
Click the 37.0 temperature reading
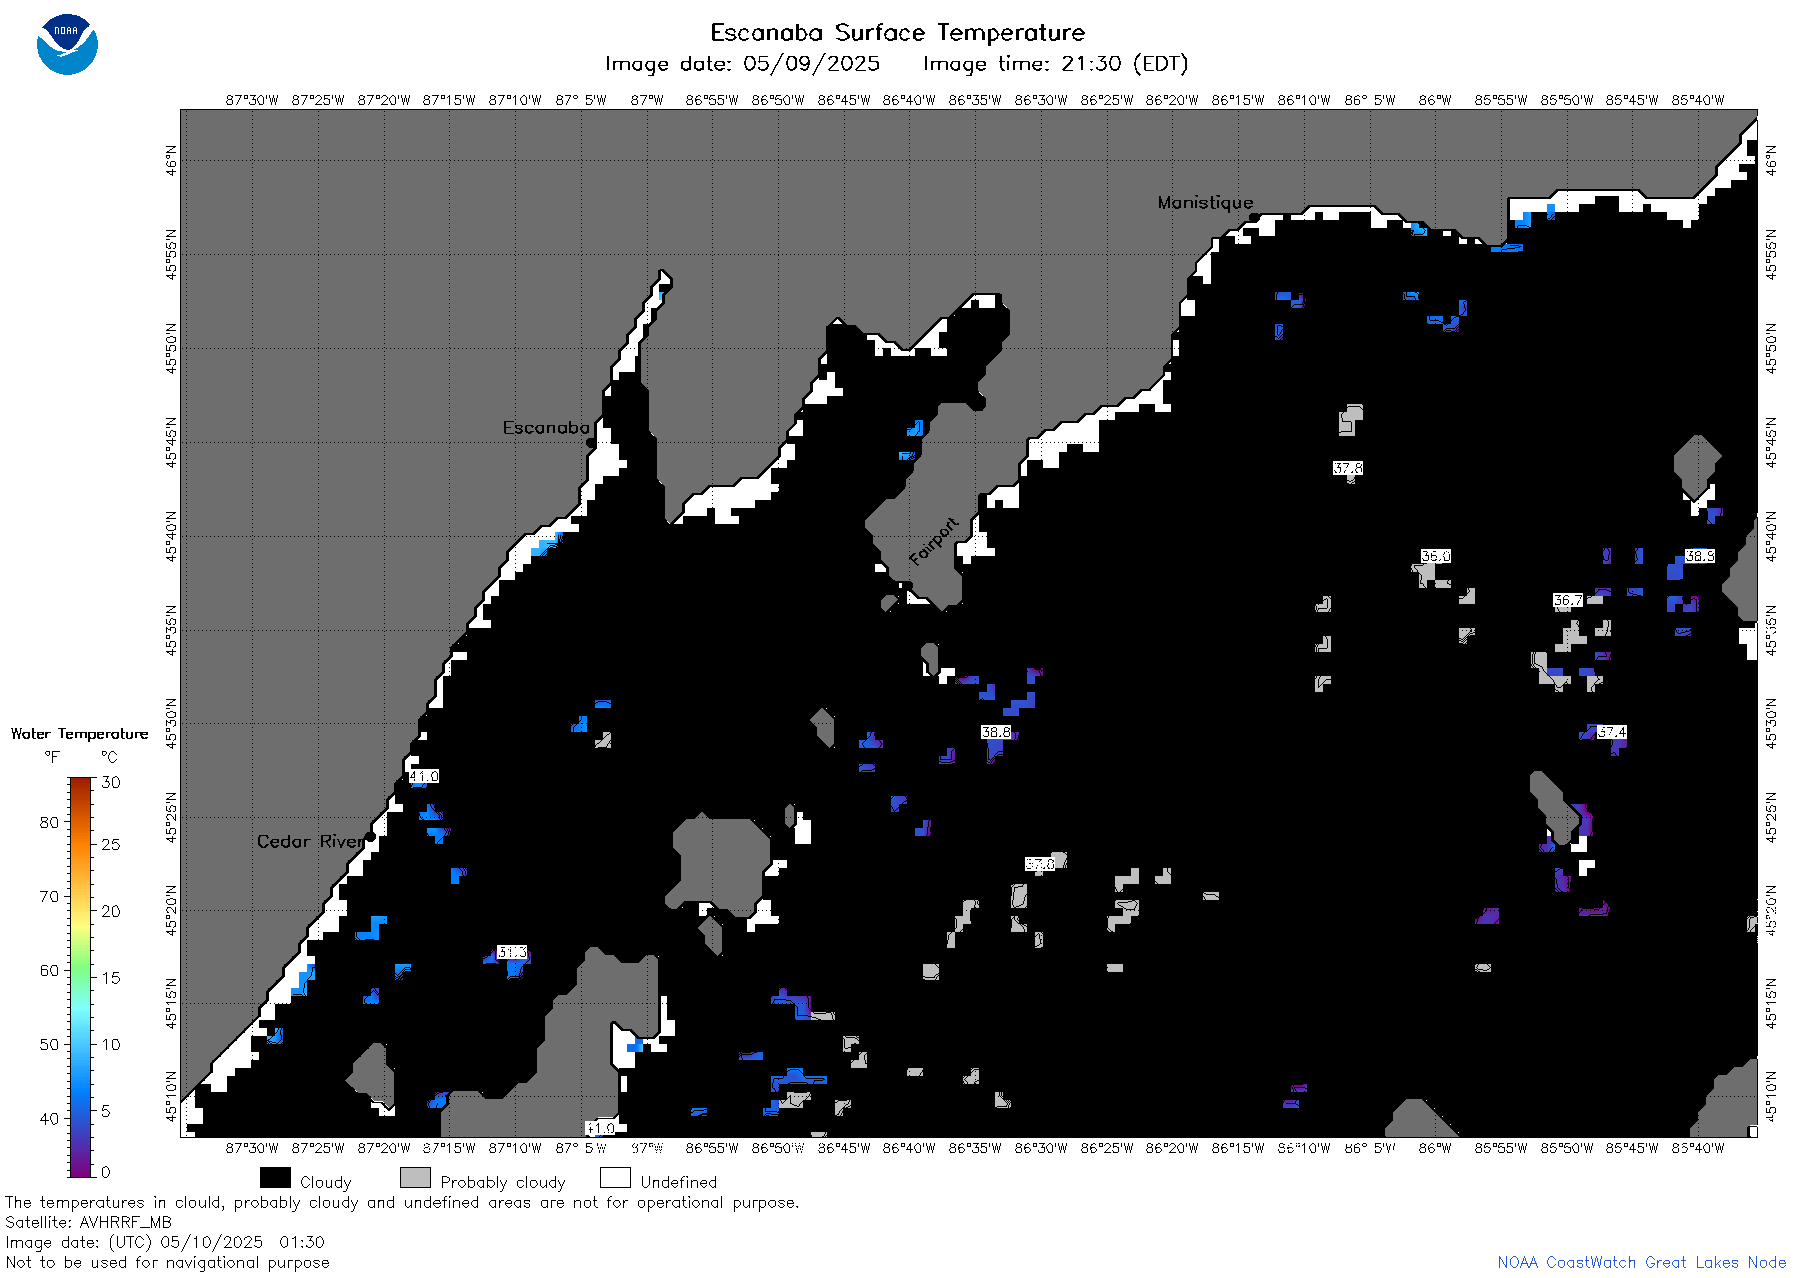coord(1039,864)
